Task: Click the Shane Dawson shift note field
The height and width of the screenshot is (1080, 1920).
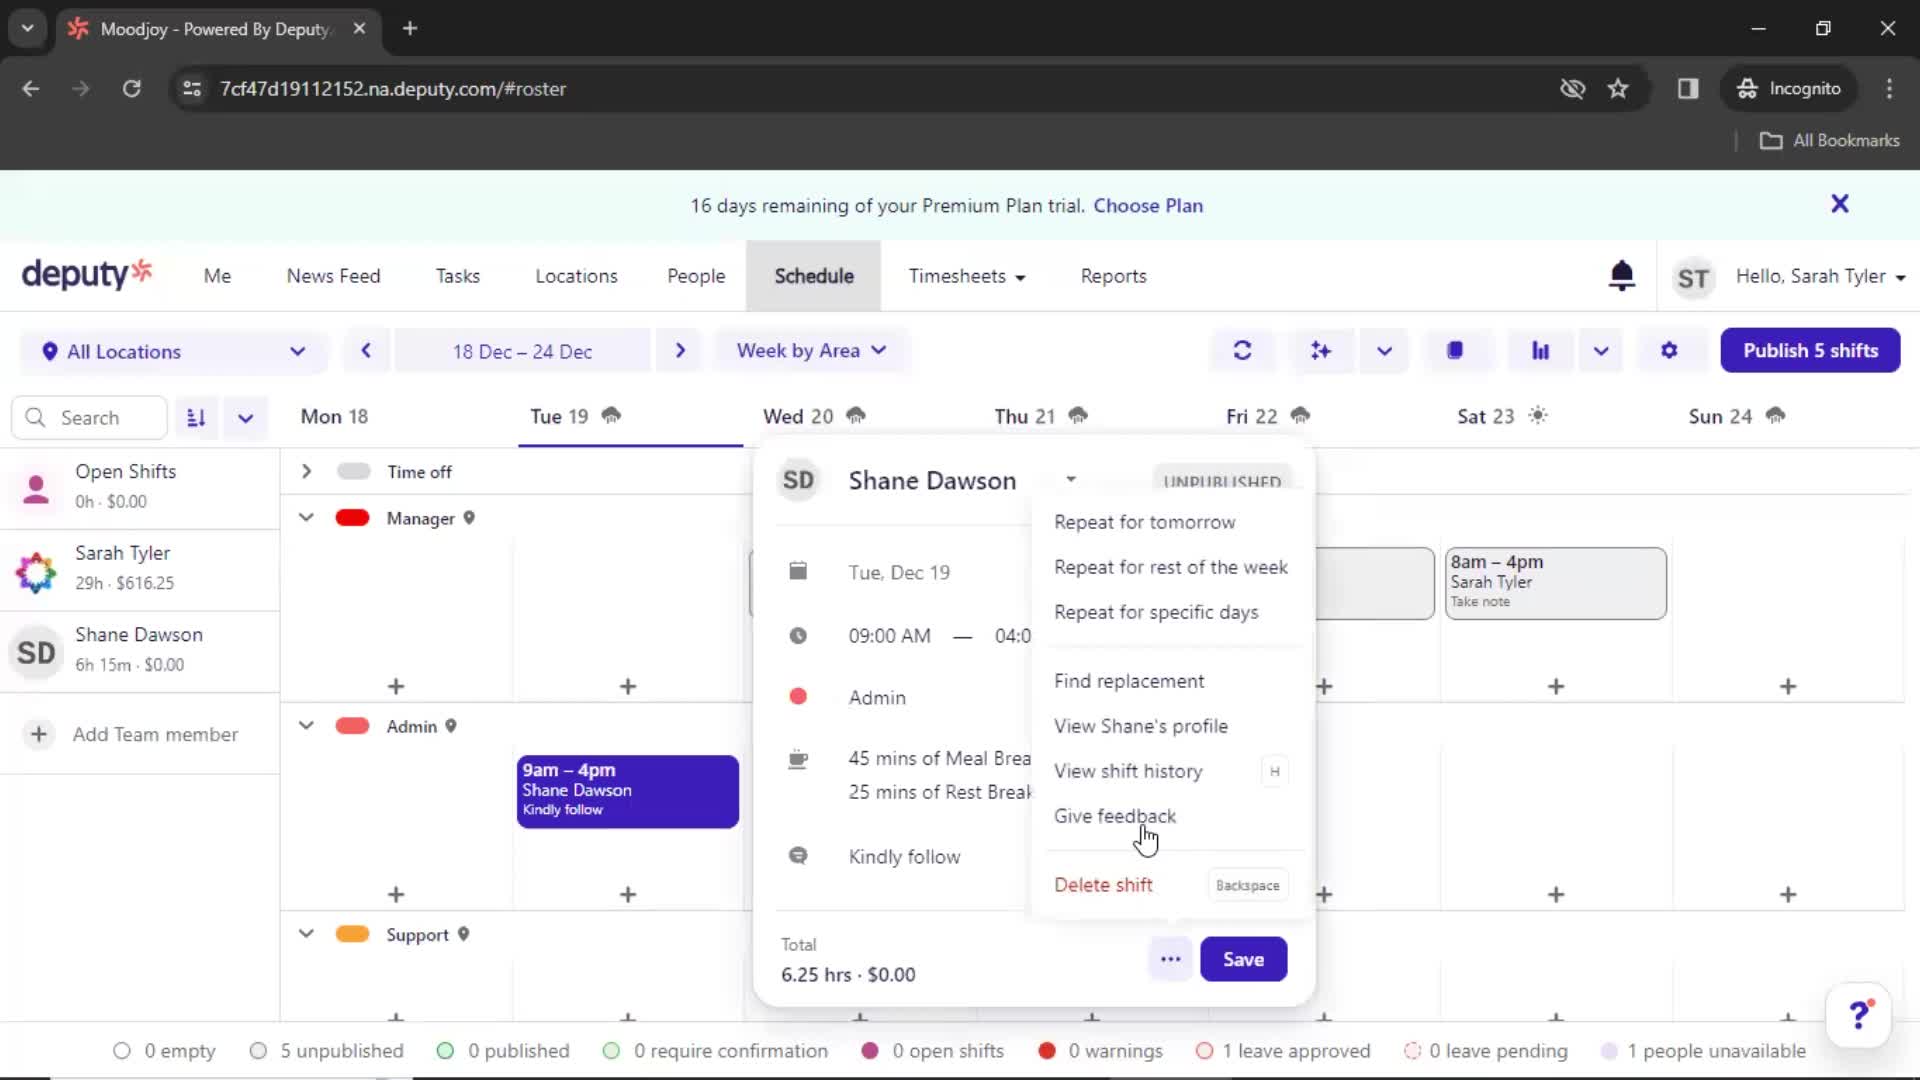Action: [905, 856]
